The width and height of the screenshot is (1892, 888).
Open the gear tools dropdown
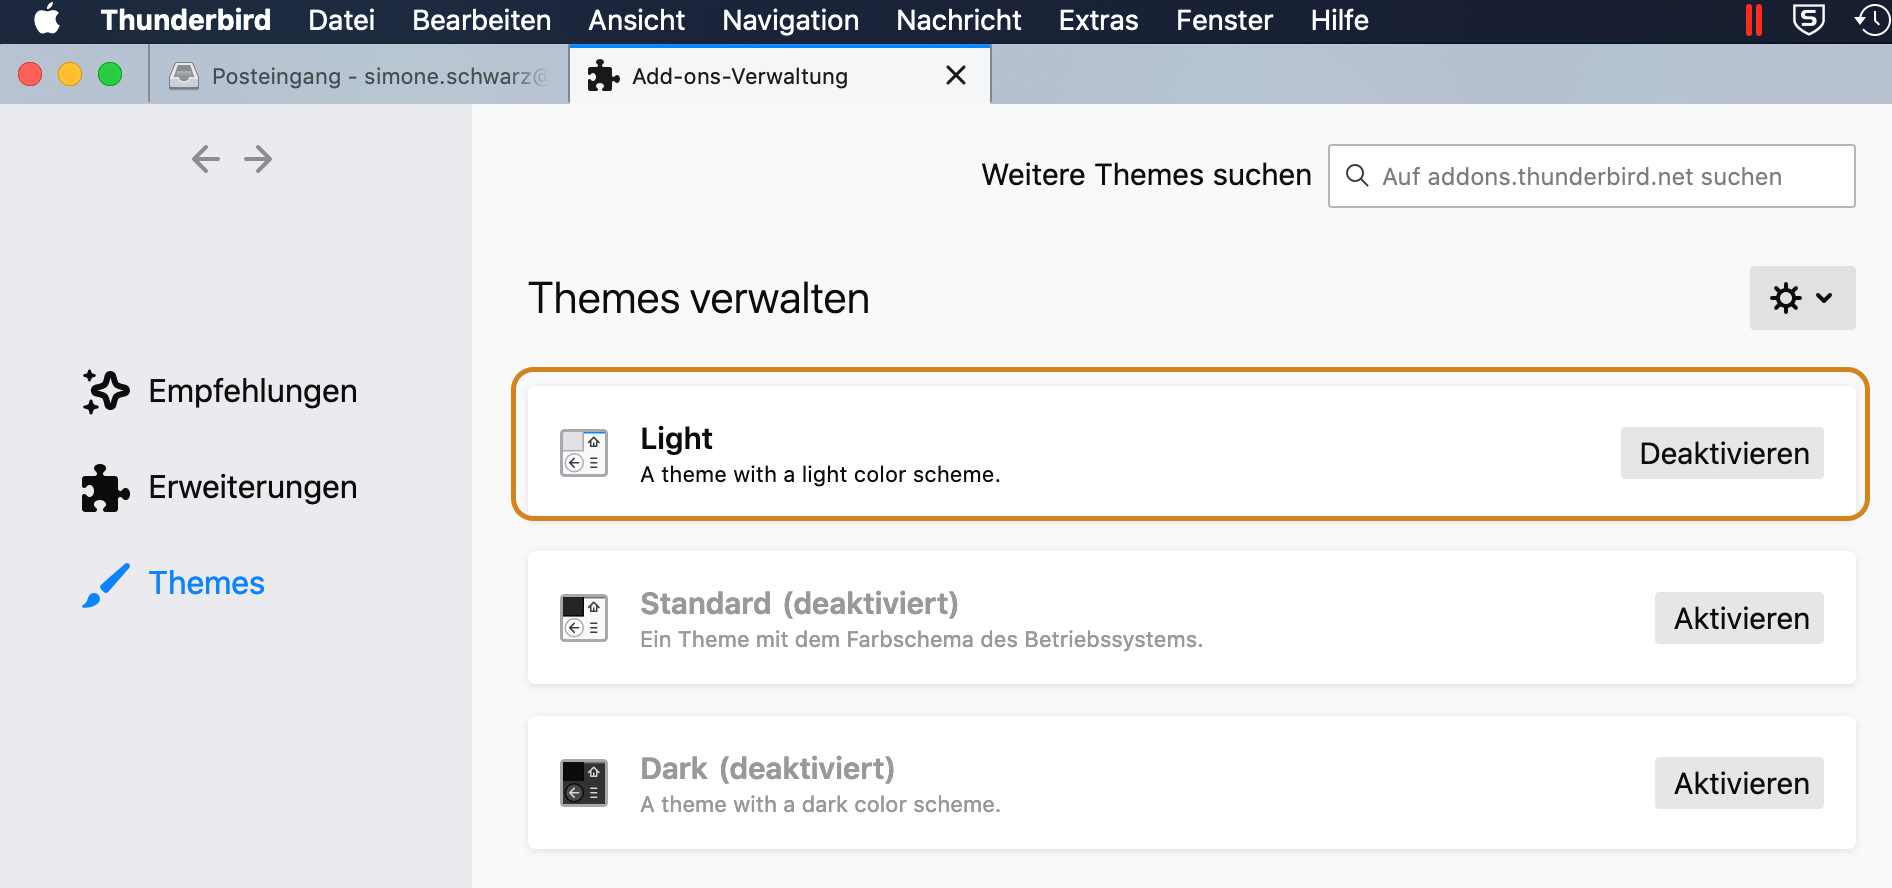(1802, 298)
